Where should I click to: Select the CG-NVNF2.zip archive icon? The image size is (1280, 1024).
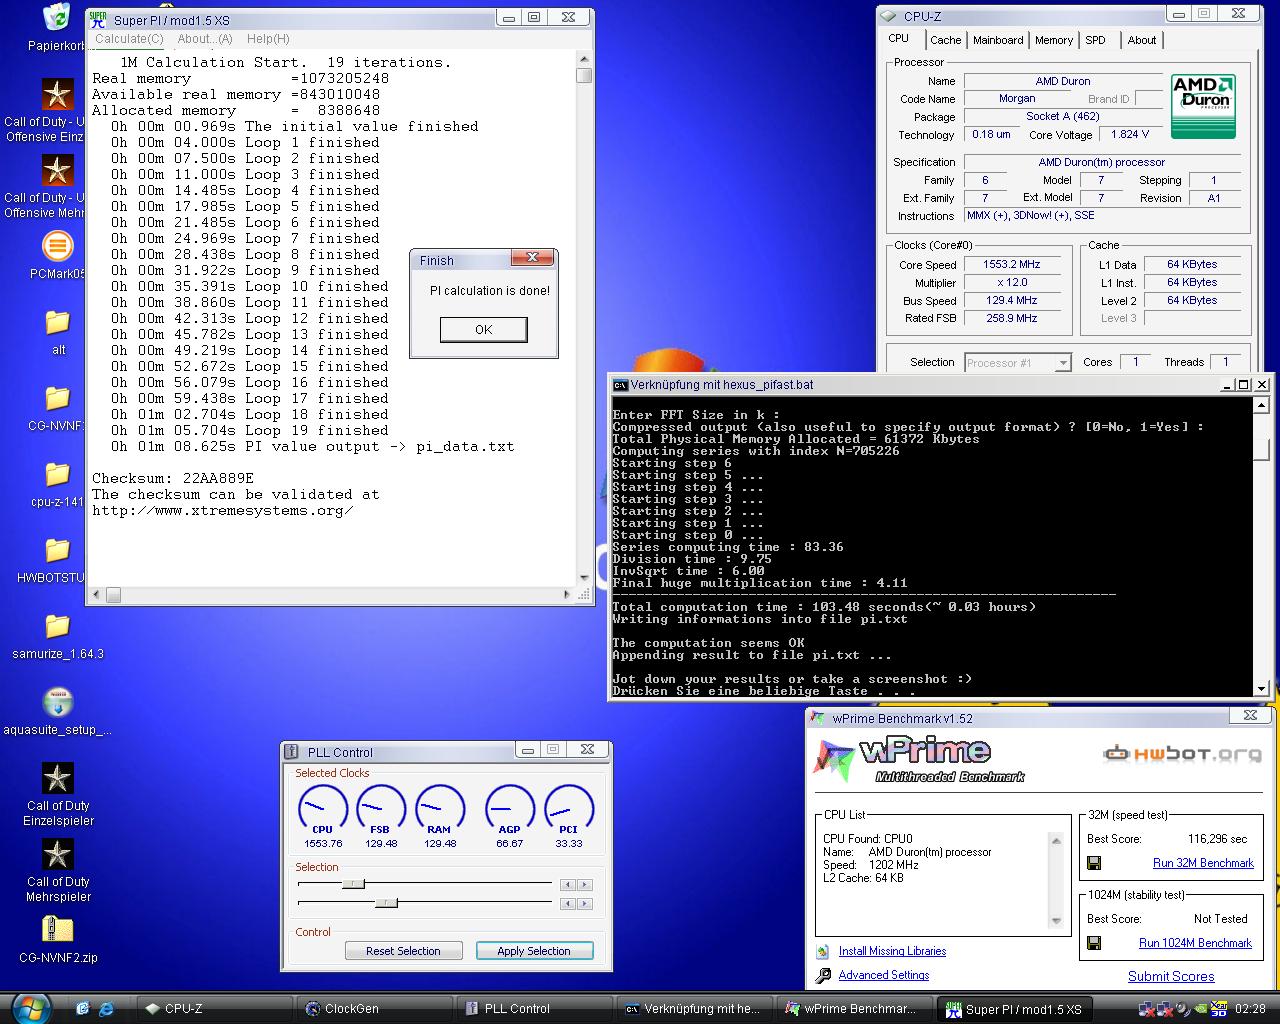pyautogui.click(x=57, y=930)
